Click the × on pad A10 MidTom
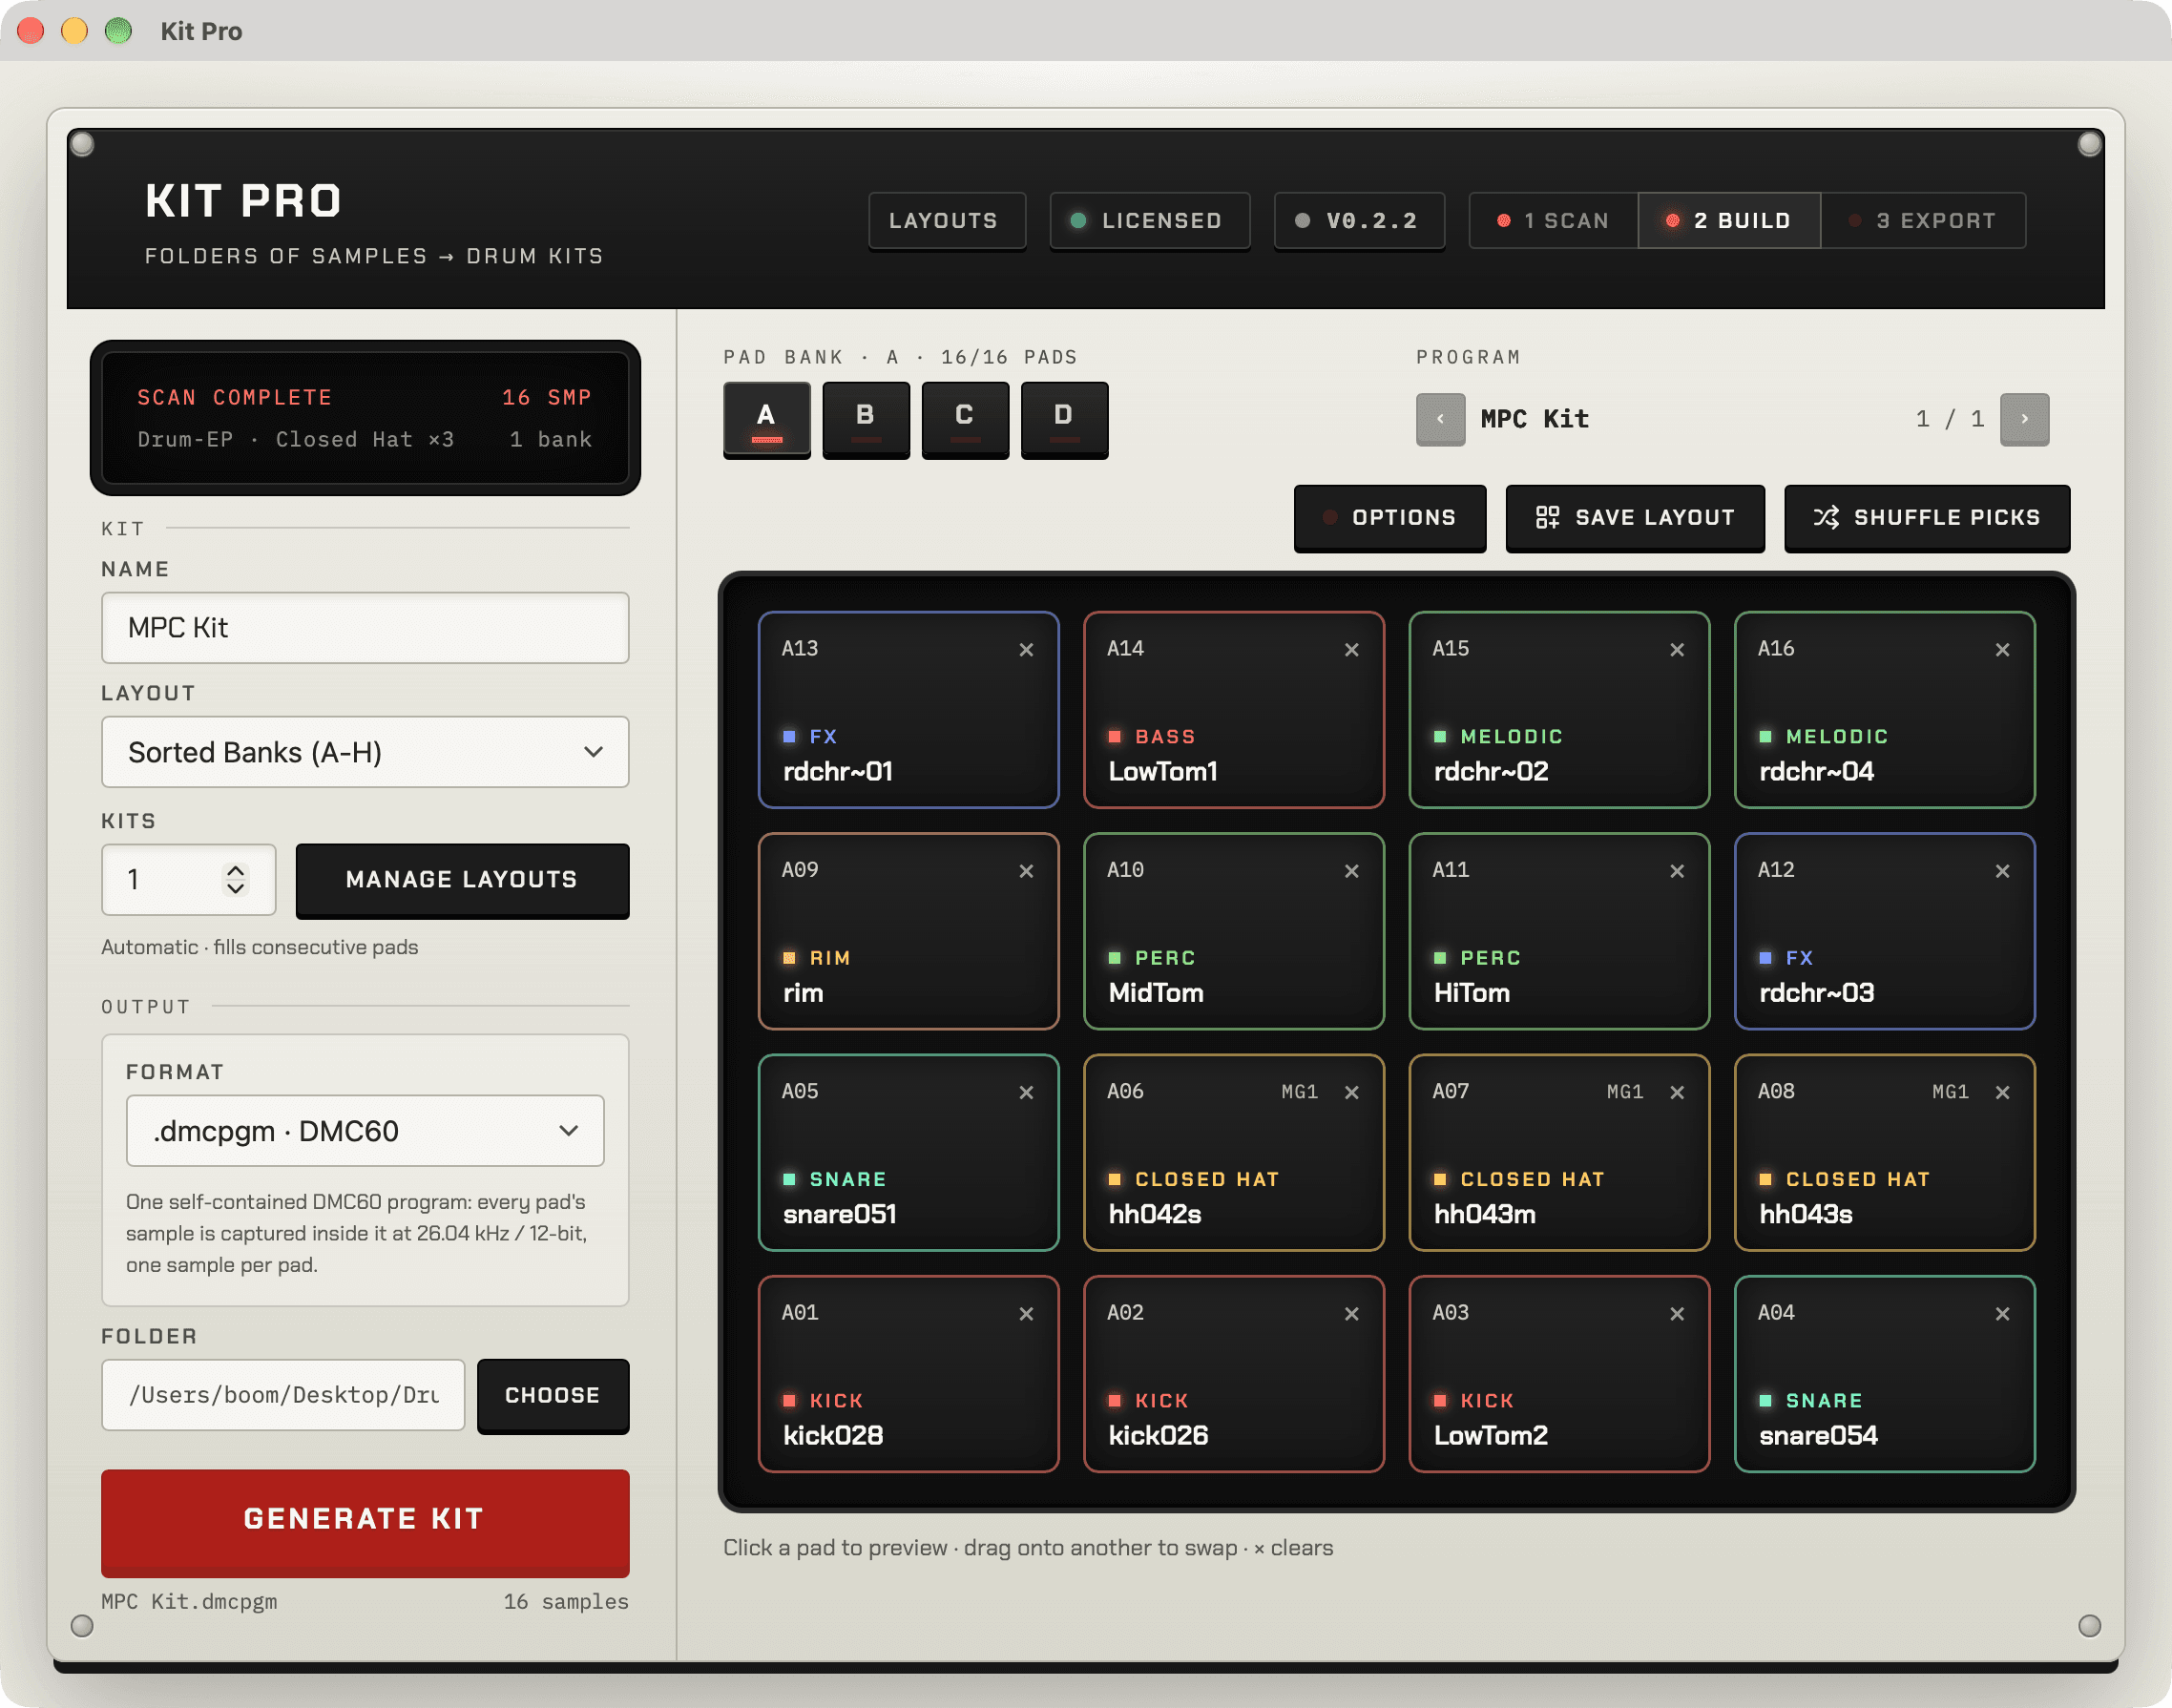The width and height of the screenshot is (2172, 1708). pyautogui.click(x=1351, y=871)
